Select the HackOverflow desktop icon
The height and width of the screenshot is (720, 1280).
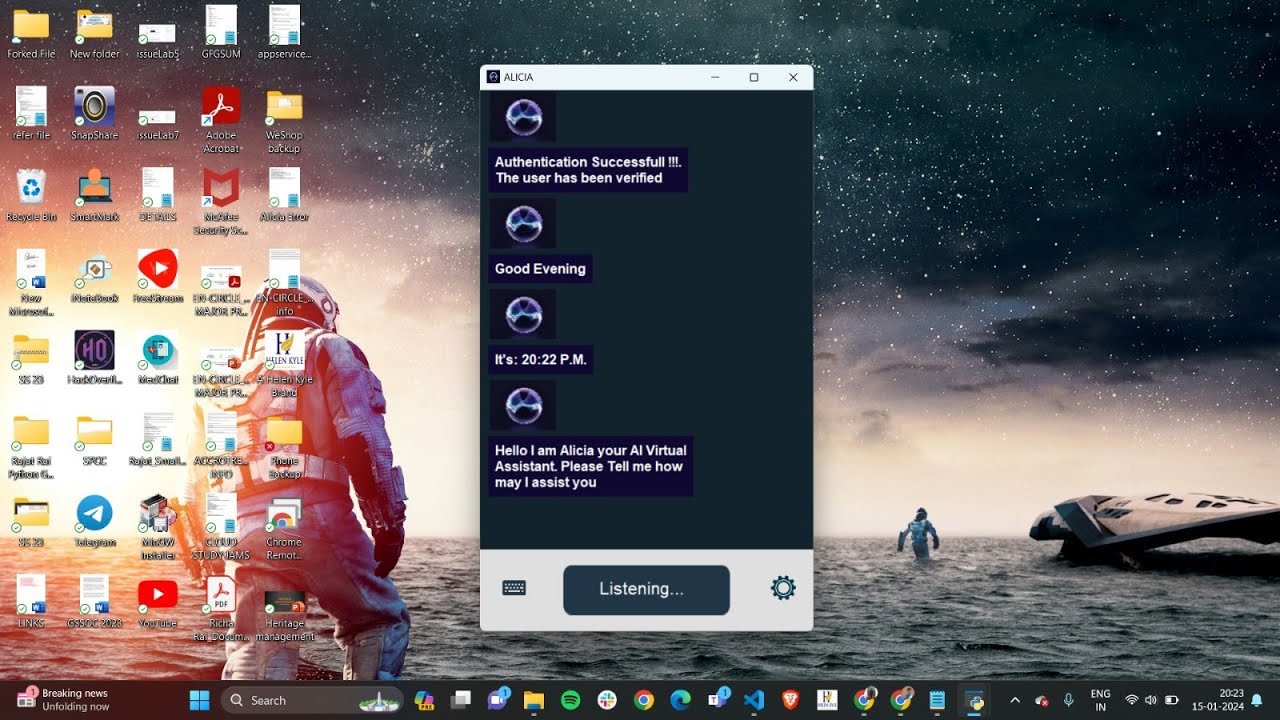click(94, 358)
